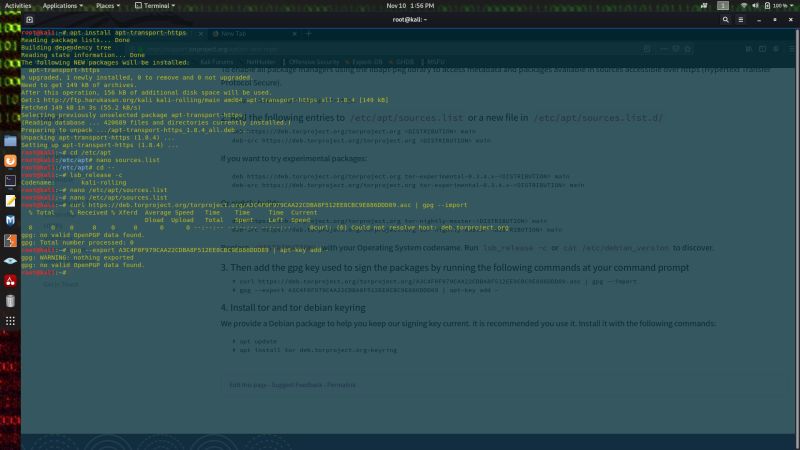
Task: Click the volume speaker icon in the top bar
Action: 756,6
